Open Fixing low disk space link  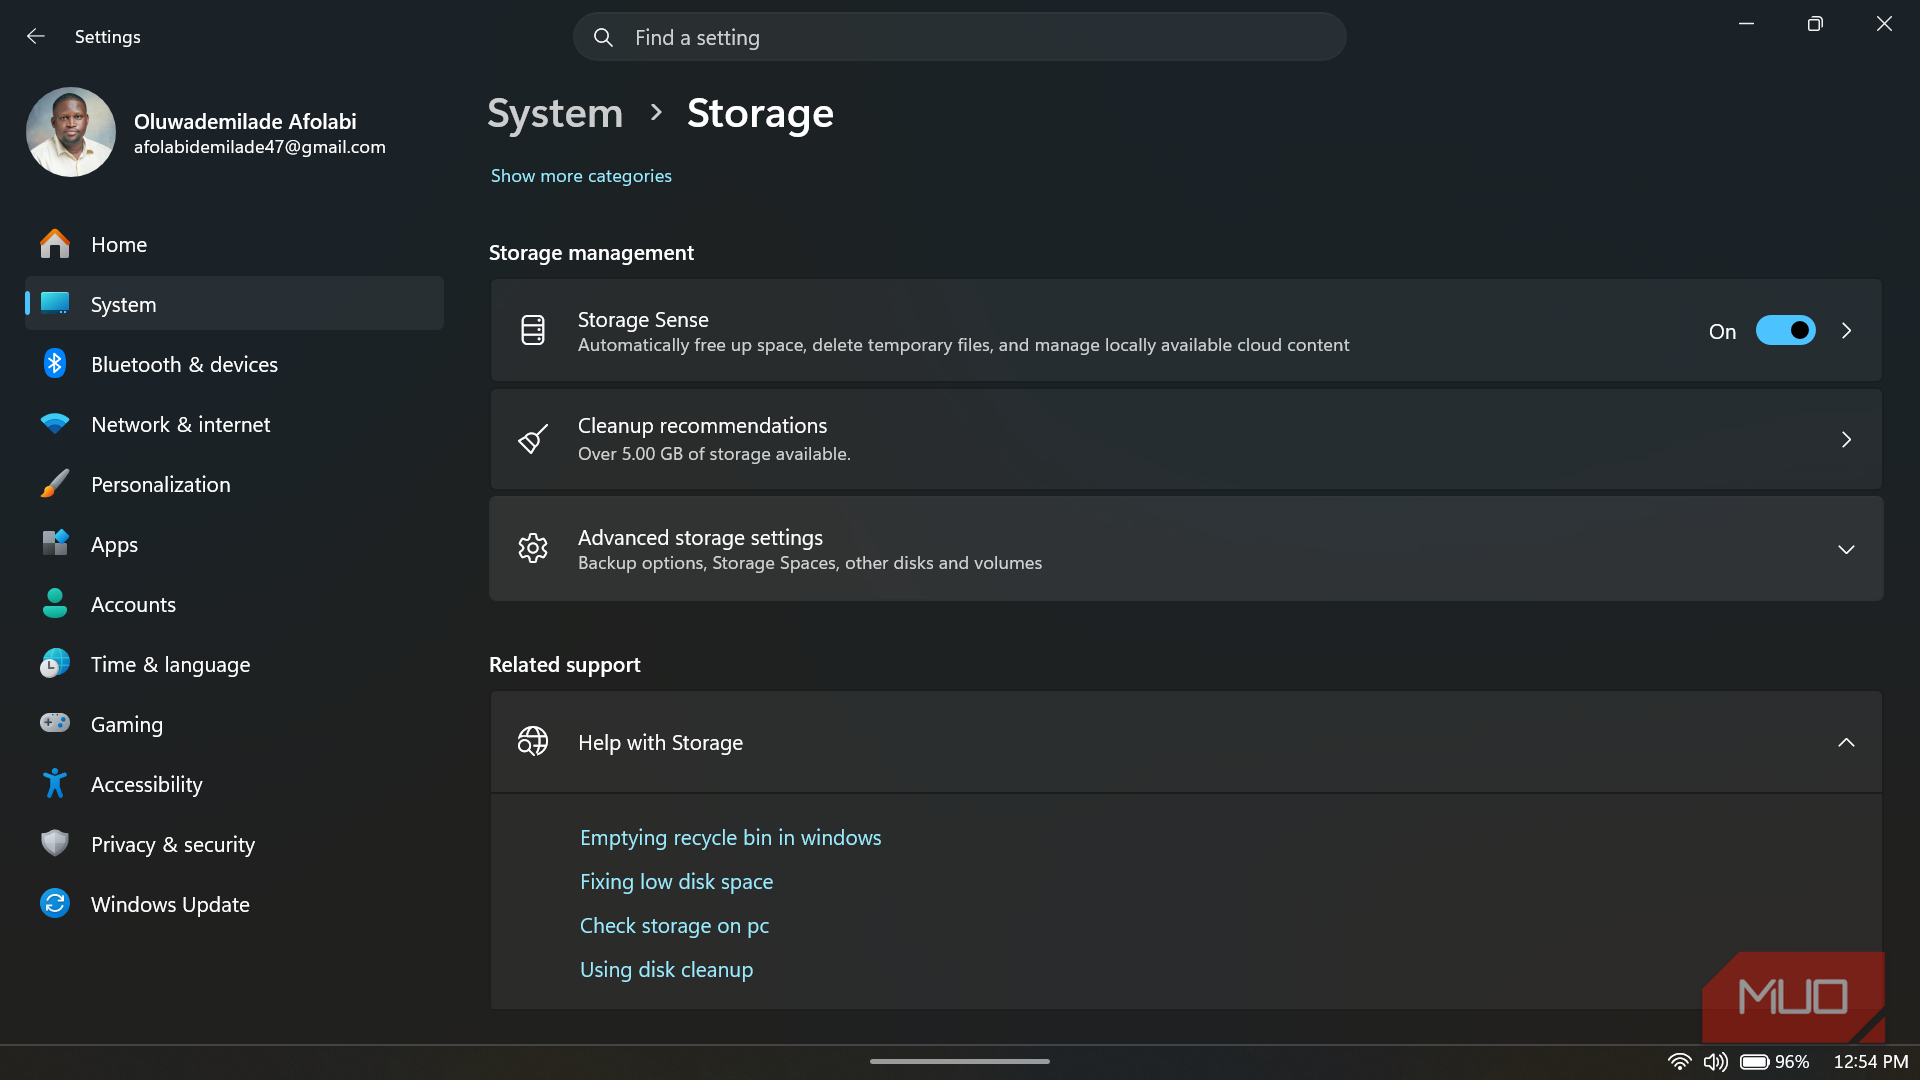tap(676, 881)
